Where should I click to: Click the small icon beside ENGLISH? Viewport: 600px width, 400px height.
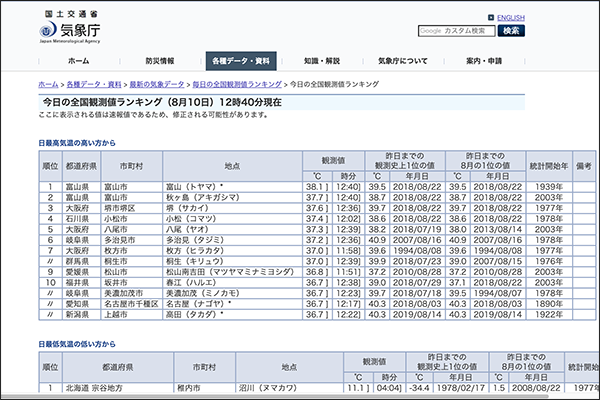[490, 17]
